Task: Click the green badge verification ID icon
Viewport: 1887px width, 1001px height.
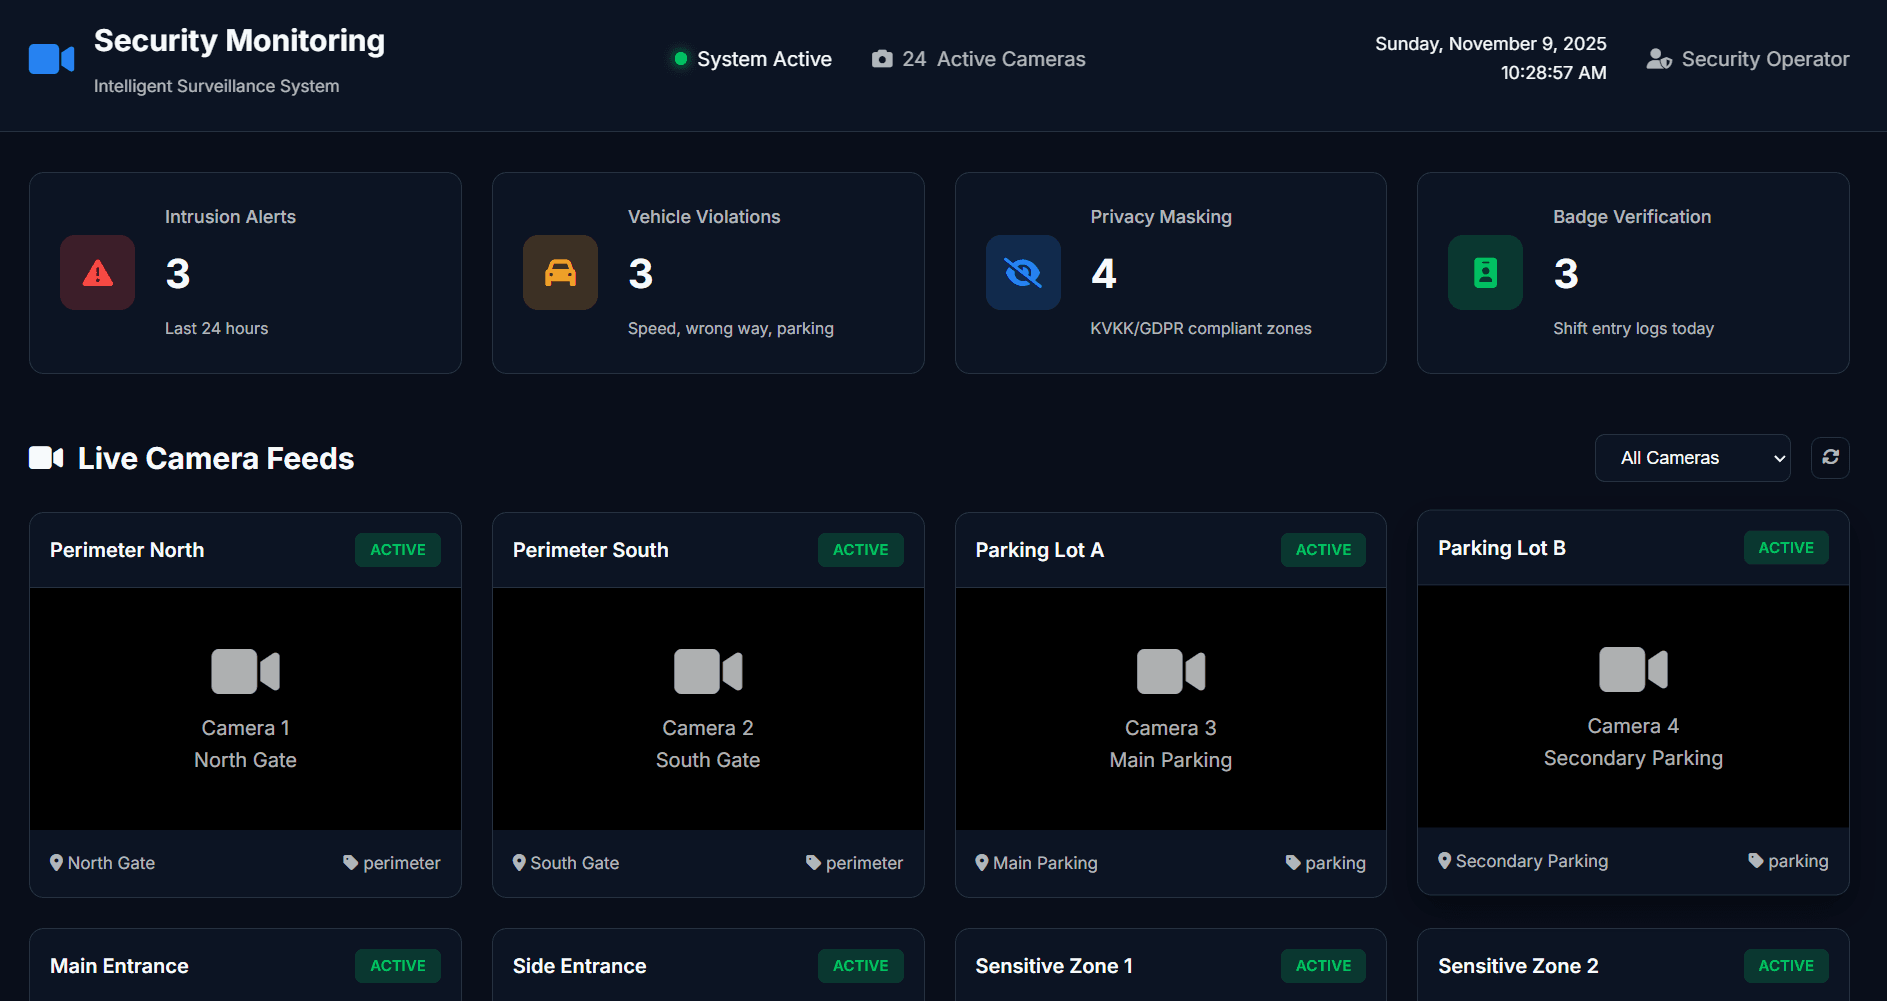Action: pyautogui.click(x=1485, y=273)
